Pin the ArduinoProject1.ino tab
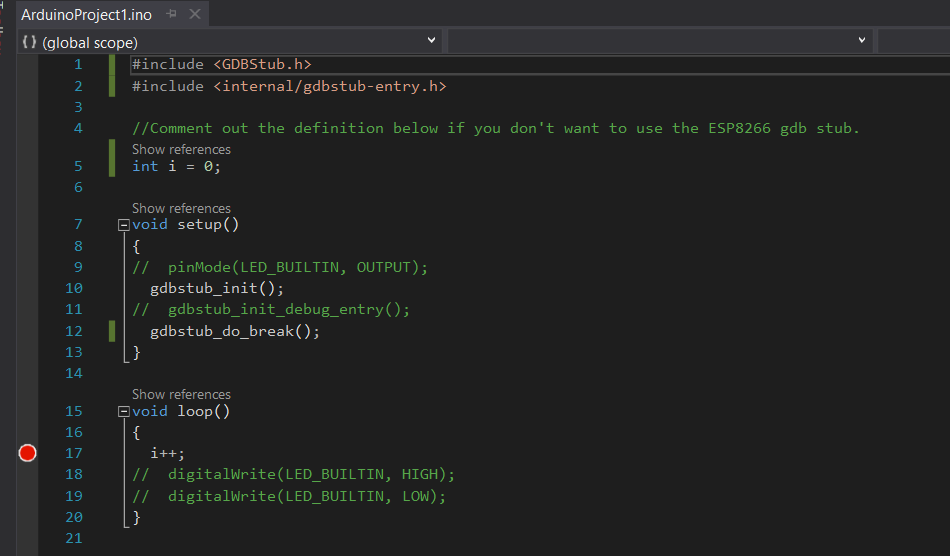This screenshot has height=556, width=950. tap(171, 14)
